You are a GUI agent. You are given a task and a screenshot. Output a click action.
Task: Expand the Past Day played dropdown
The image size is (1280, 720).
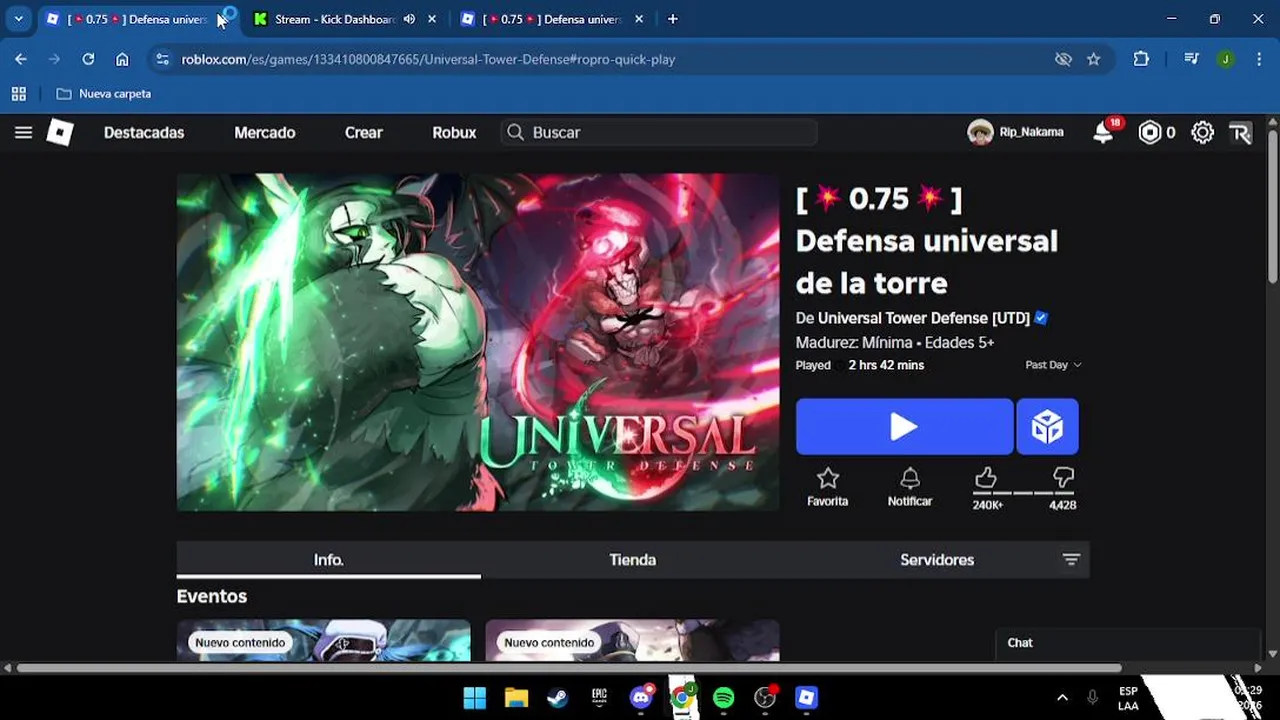tap(1053, 365)
